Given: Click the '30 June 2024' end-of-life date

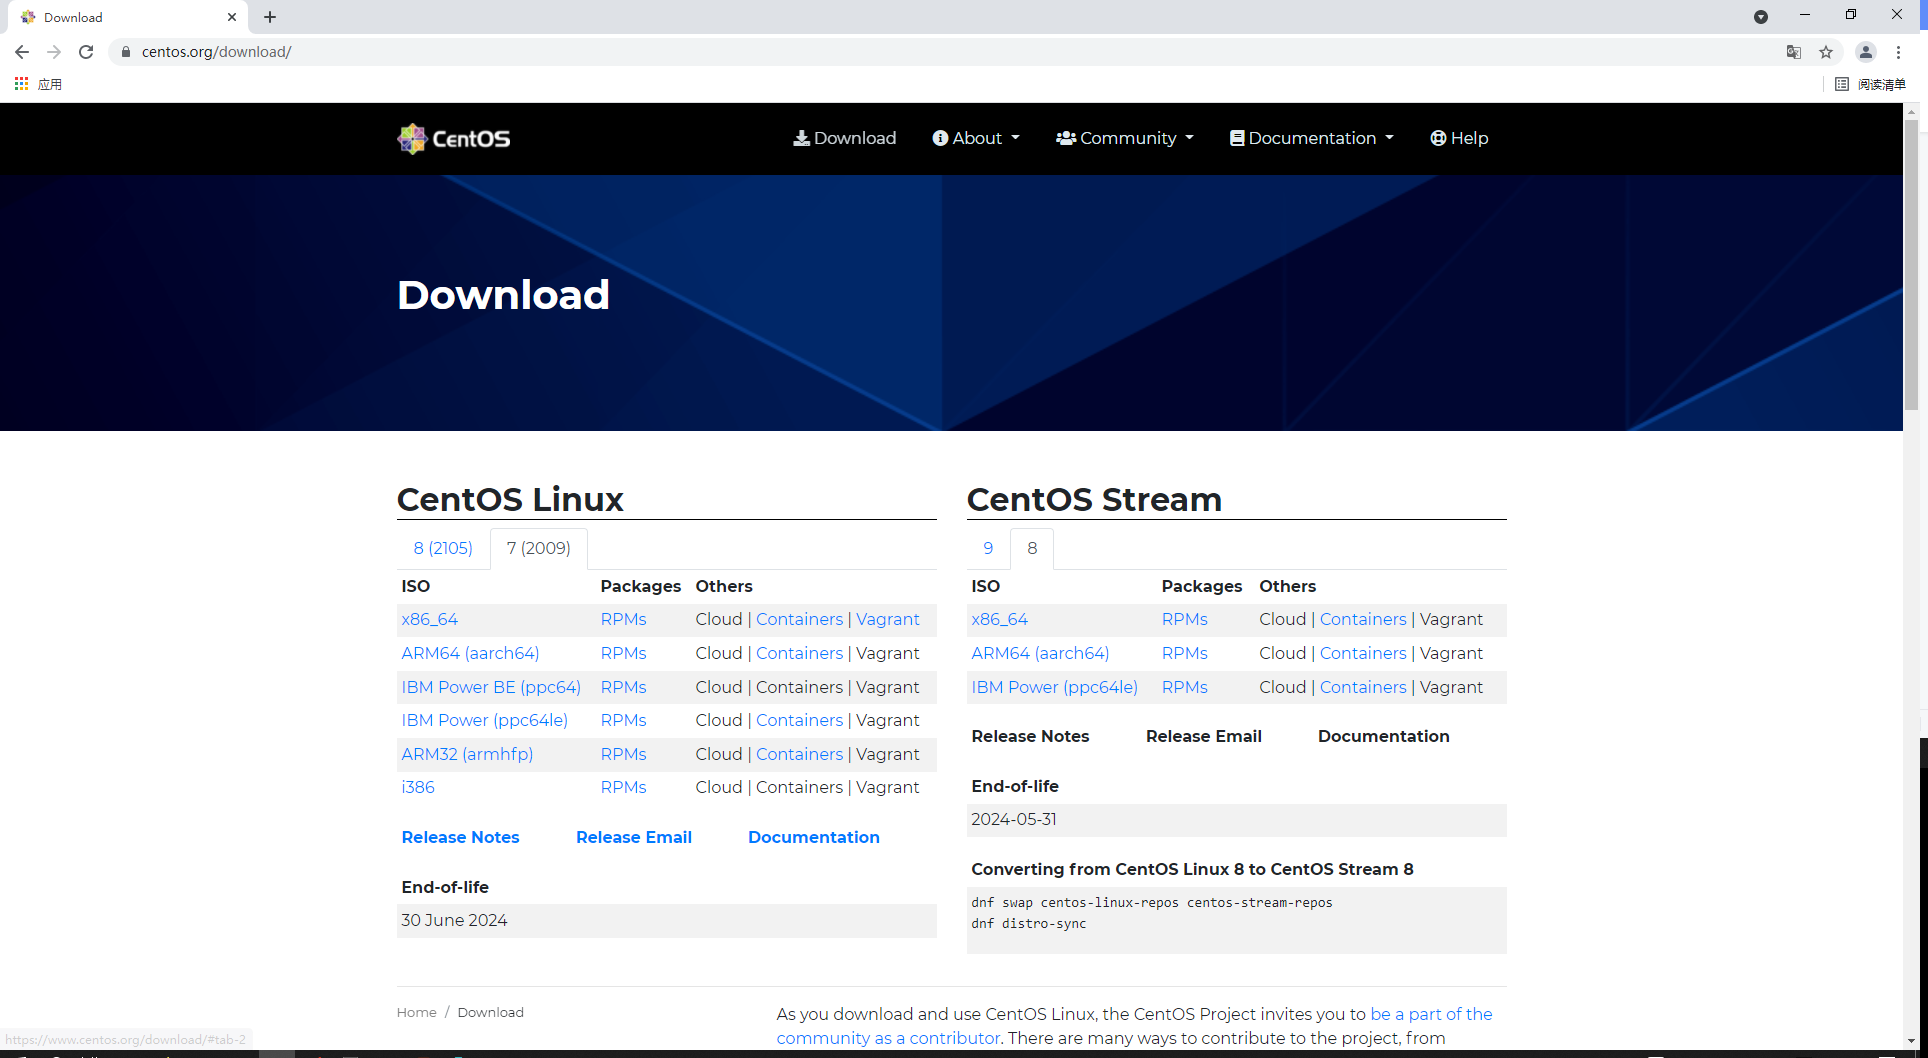Looking at the screenshot, I should coord(454,920).
